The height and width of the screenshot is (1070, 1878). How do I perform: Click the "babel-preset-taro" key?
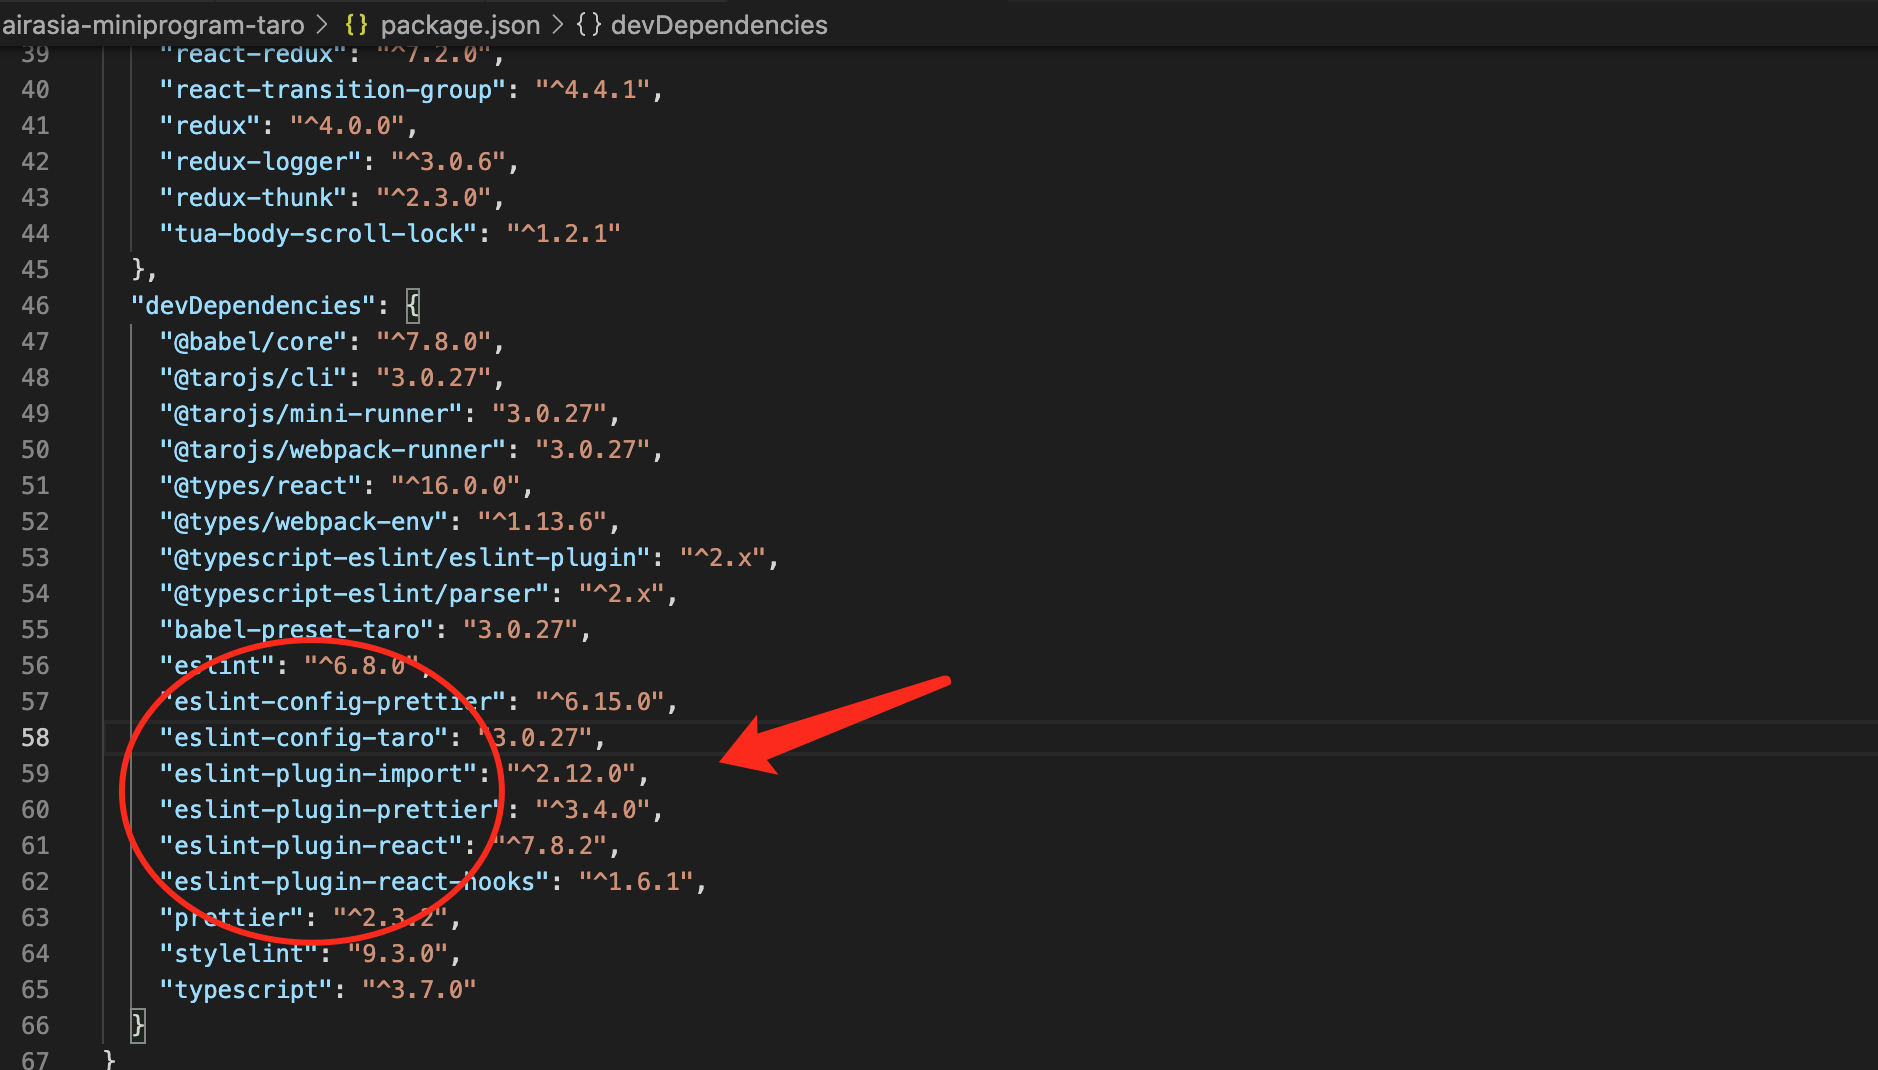(297, 630)
